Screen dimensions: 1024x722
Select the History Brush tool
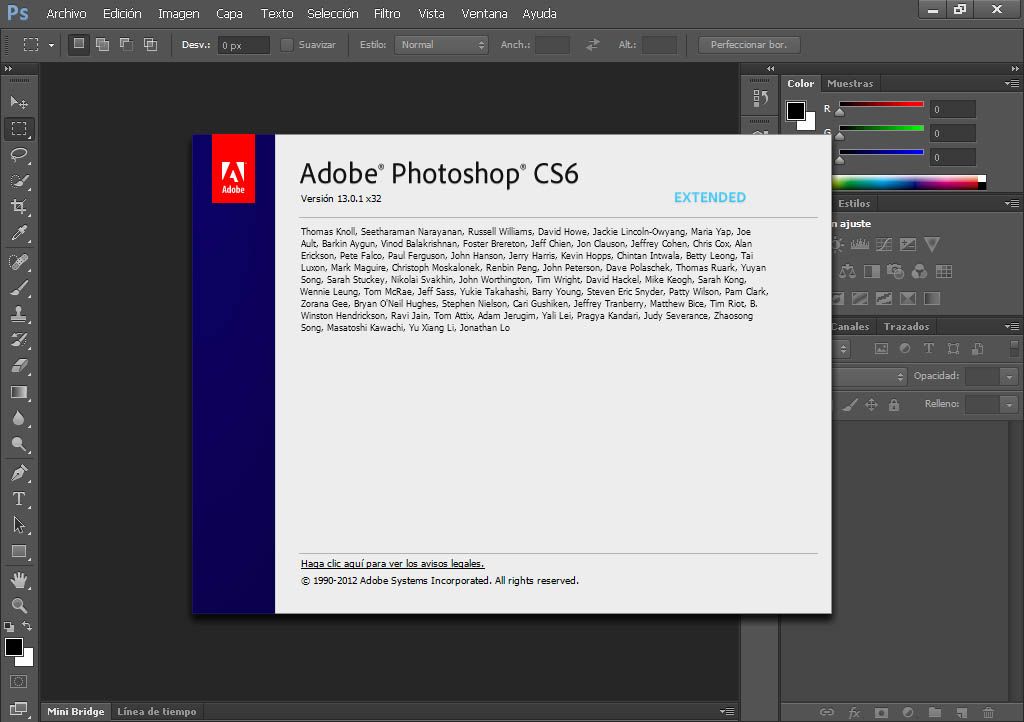pyautogui.click(x=19, y=340)
